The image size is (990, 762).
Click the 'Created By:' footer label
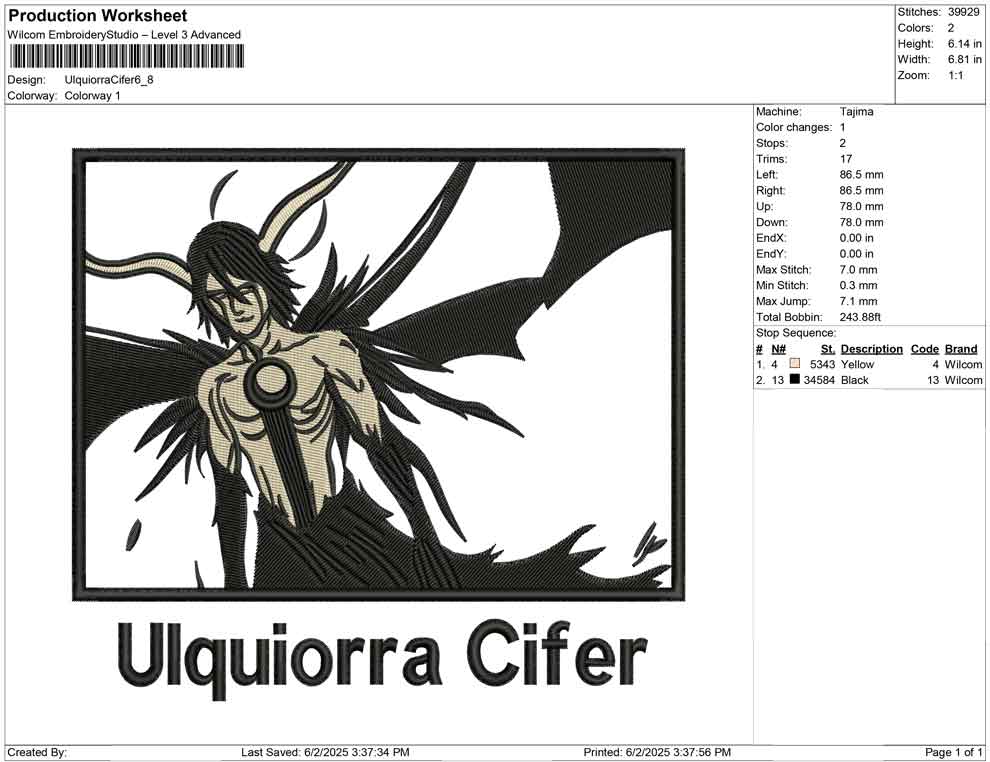coord(37,752)
